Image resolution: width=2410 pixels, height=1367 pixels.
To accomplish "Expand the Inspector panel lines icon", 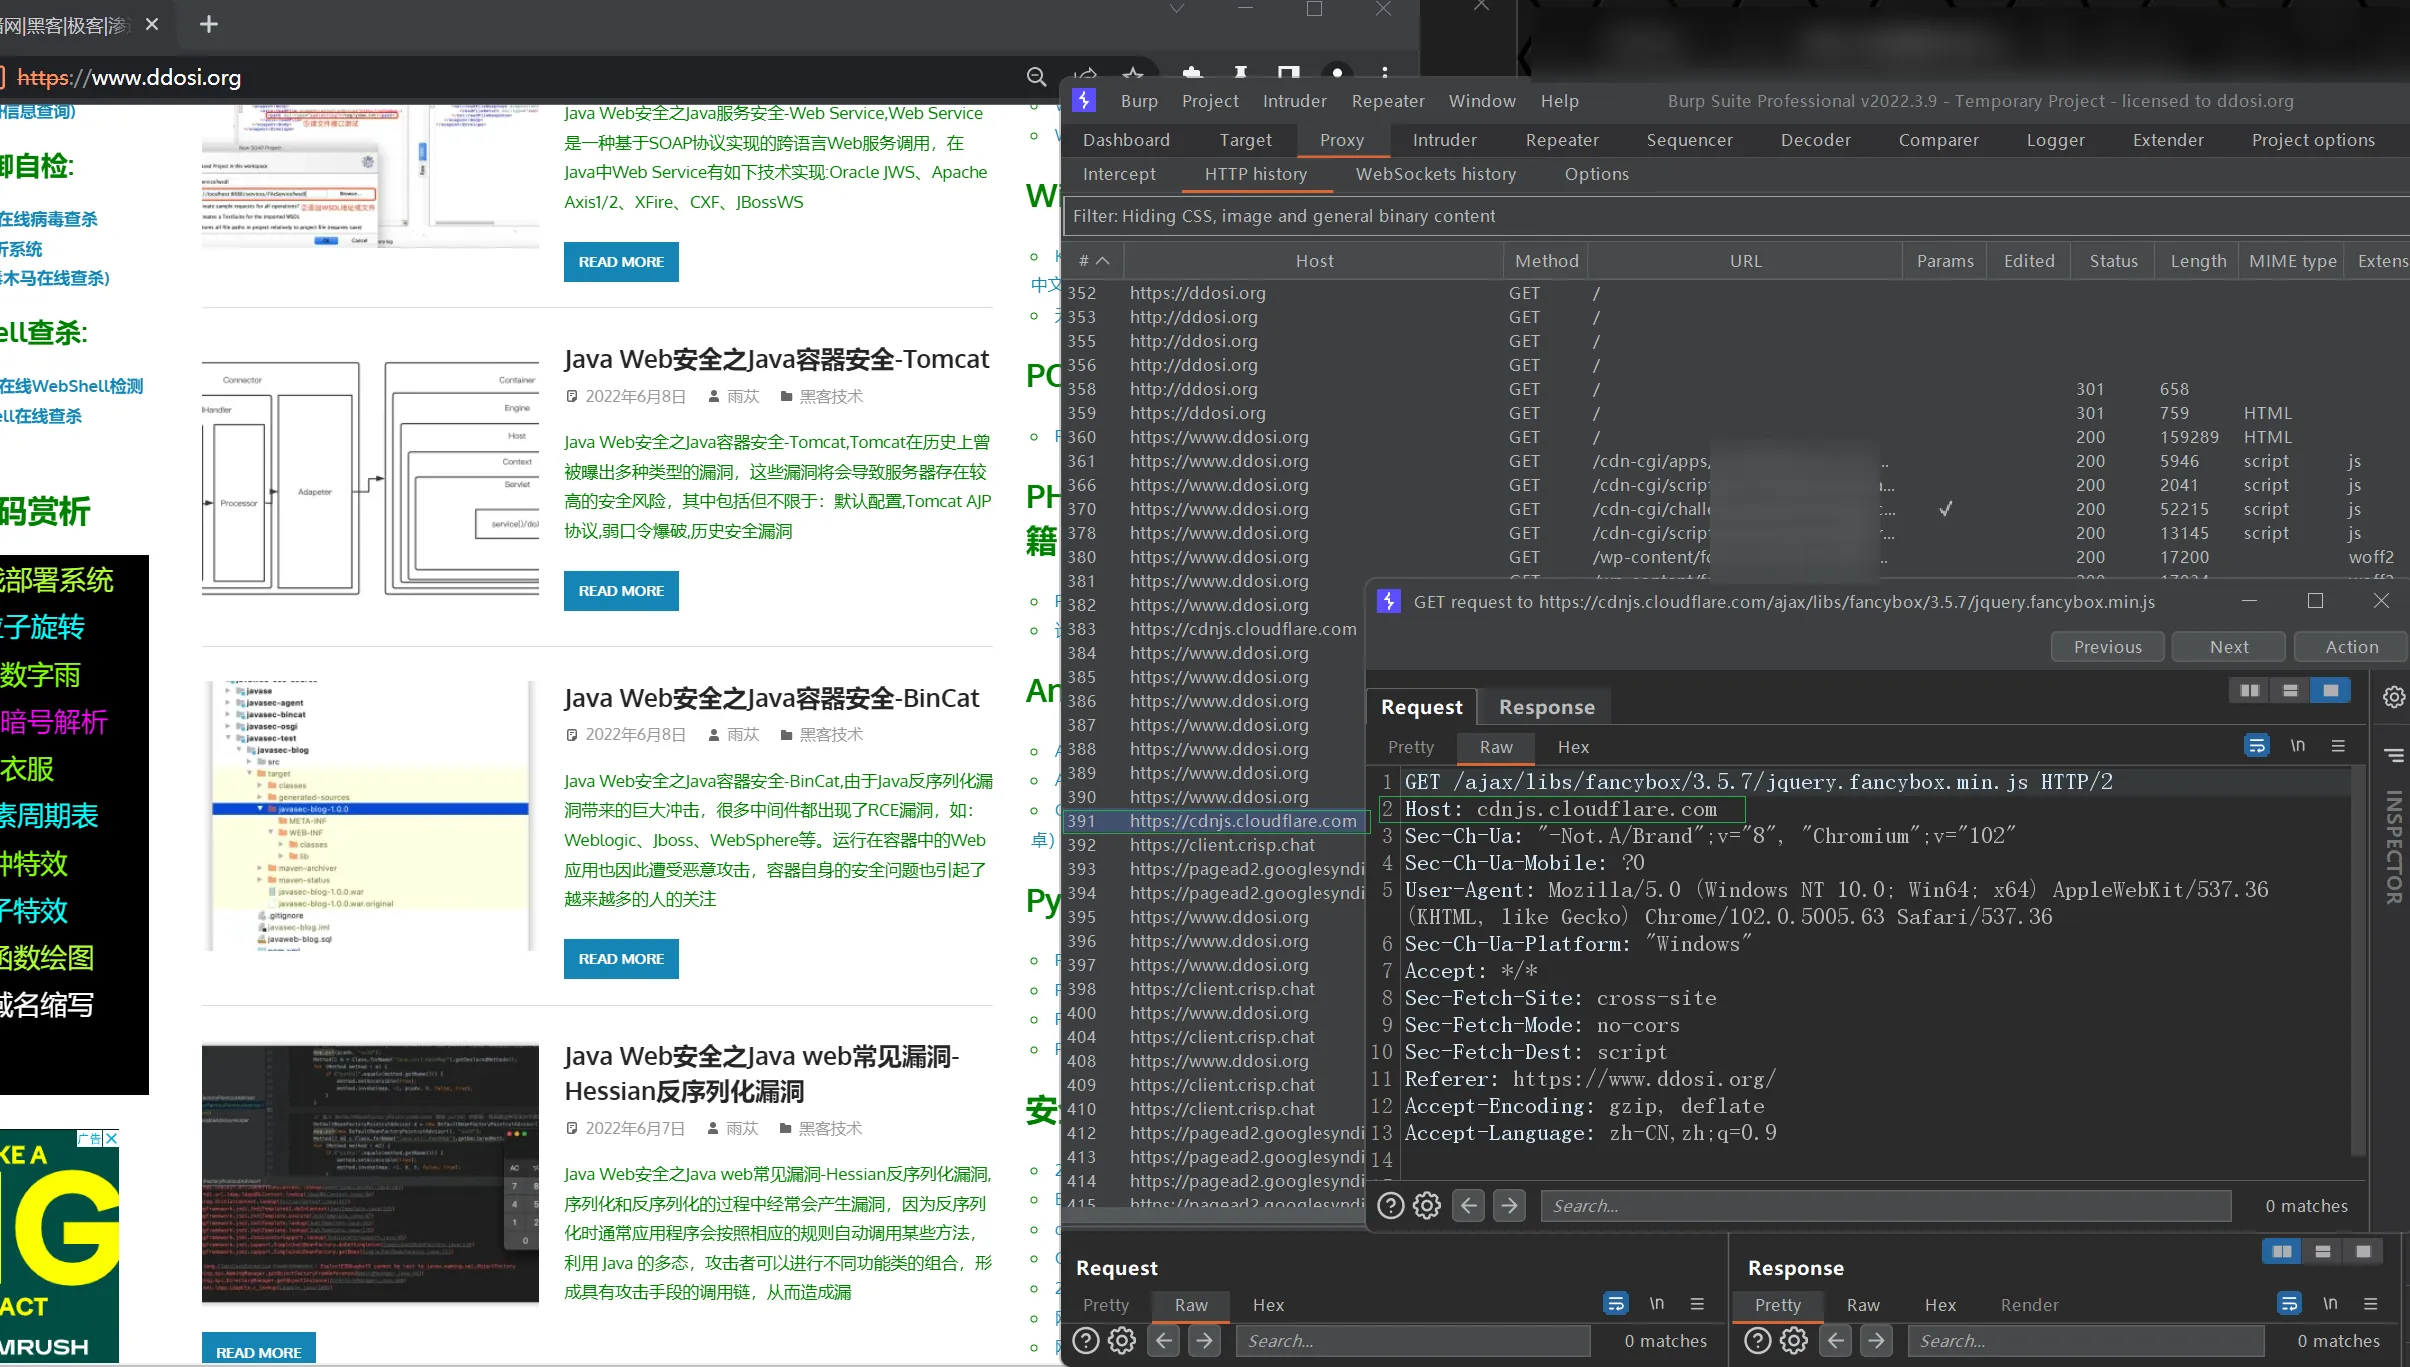I will pos(2394,755).
